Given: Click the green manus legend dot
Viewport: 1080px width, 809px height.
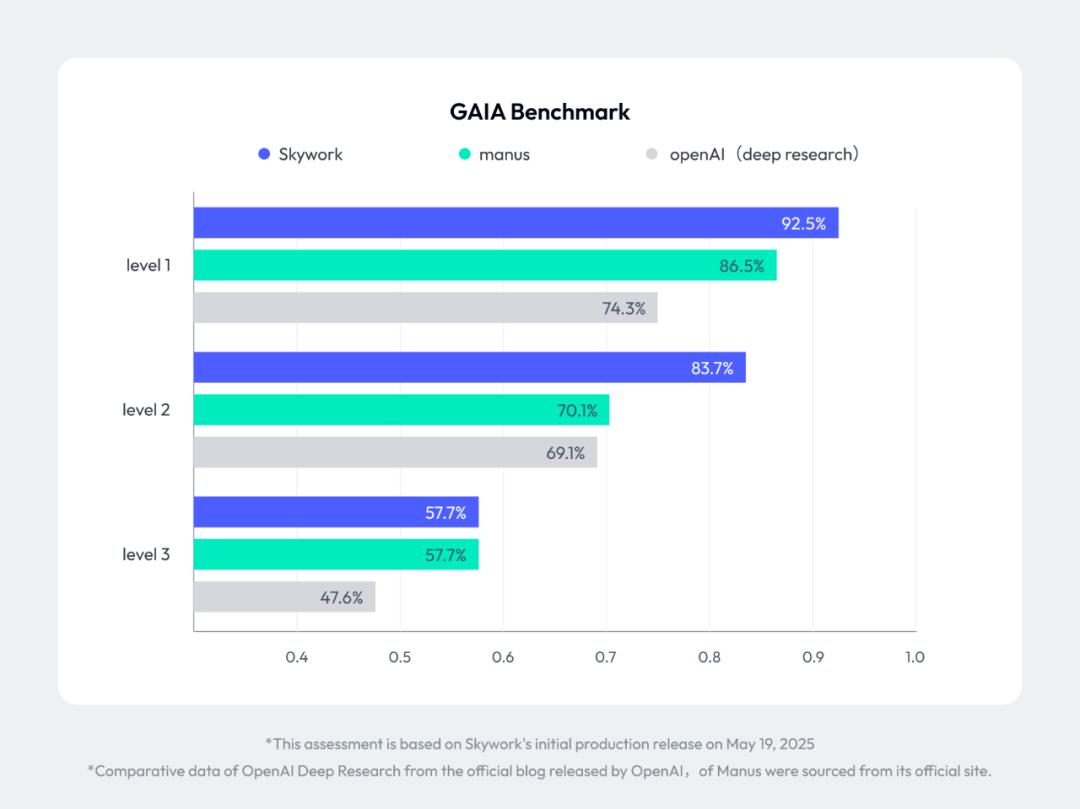Looking at the screenshot, I should [x=464, y=154].
